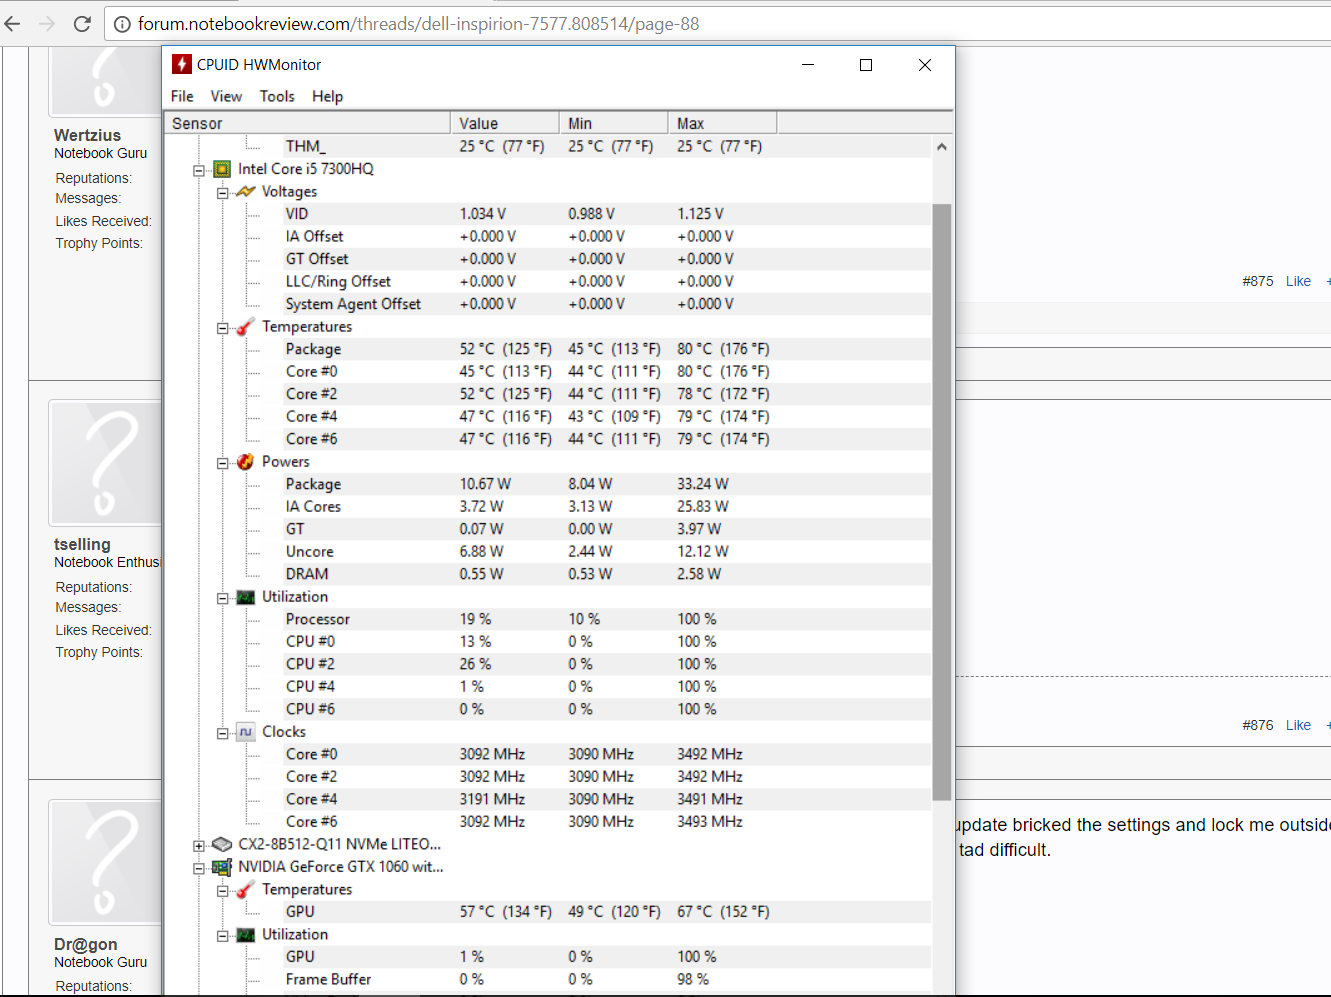Click the HWMonitor vertical scrollbar thumb

pyautogui.click(x=941, y=502)
